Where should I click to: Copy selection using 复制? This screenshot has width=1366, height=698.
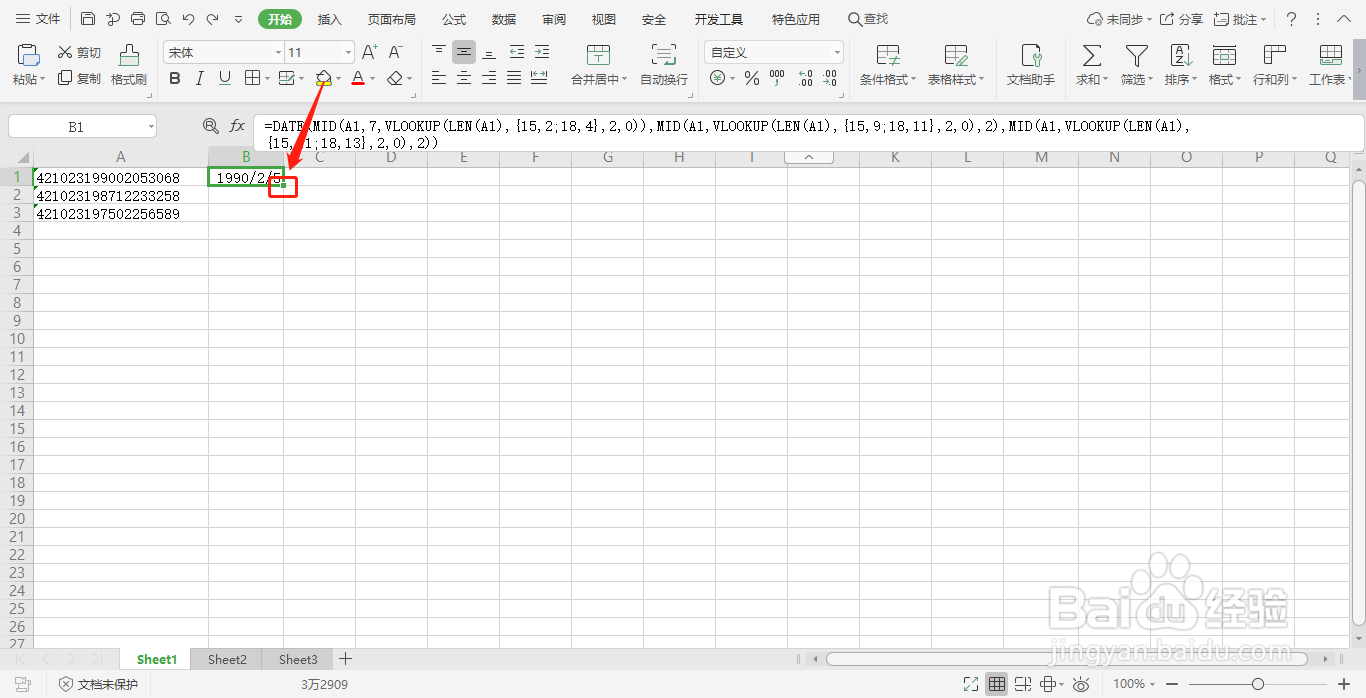(79, 78)
